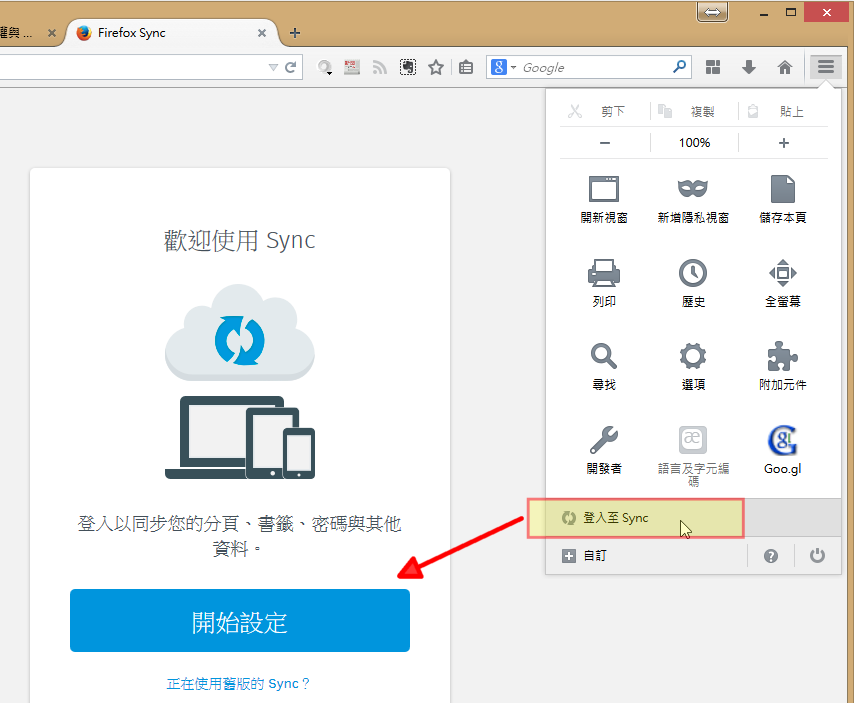Open the URL history dropdown arrow
The height and width of the screenshot is (703, 854).
[273, 68]
